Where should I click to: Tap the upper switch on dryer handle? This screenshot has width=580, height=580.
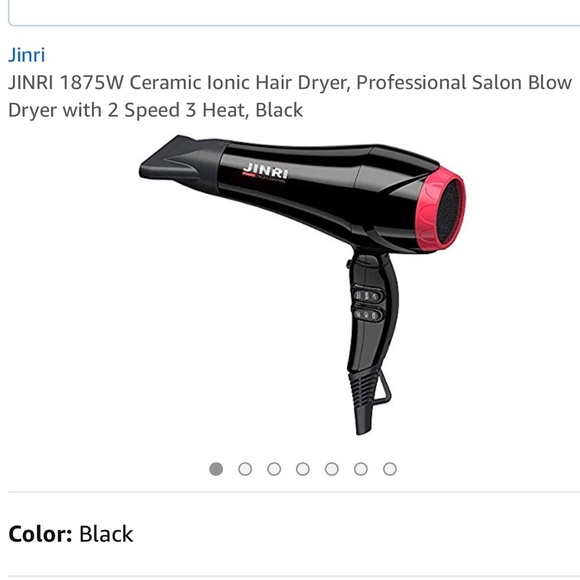coord(367,296)
